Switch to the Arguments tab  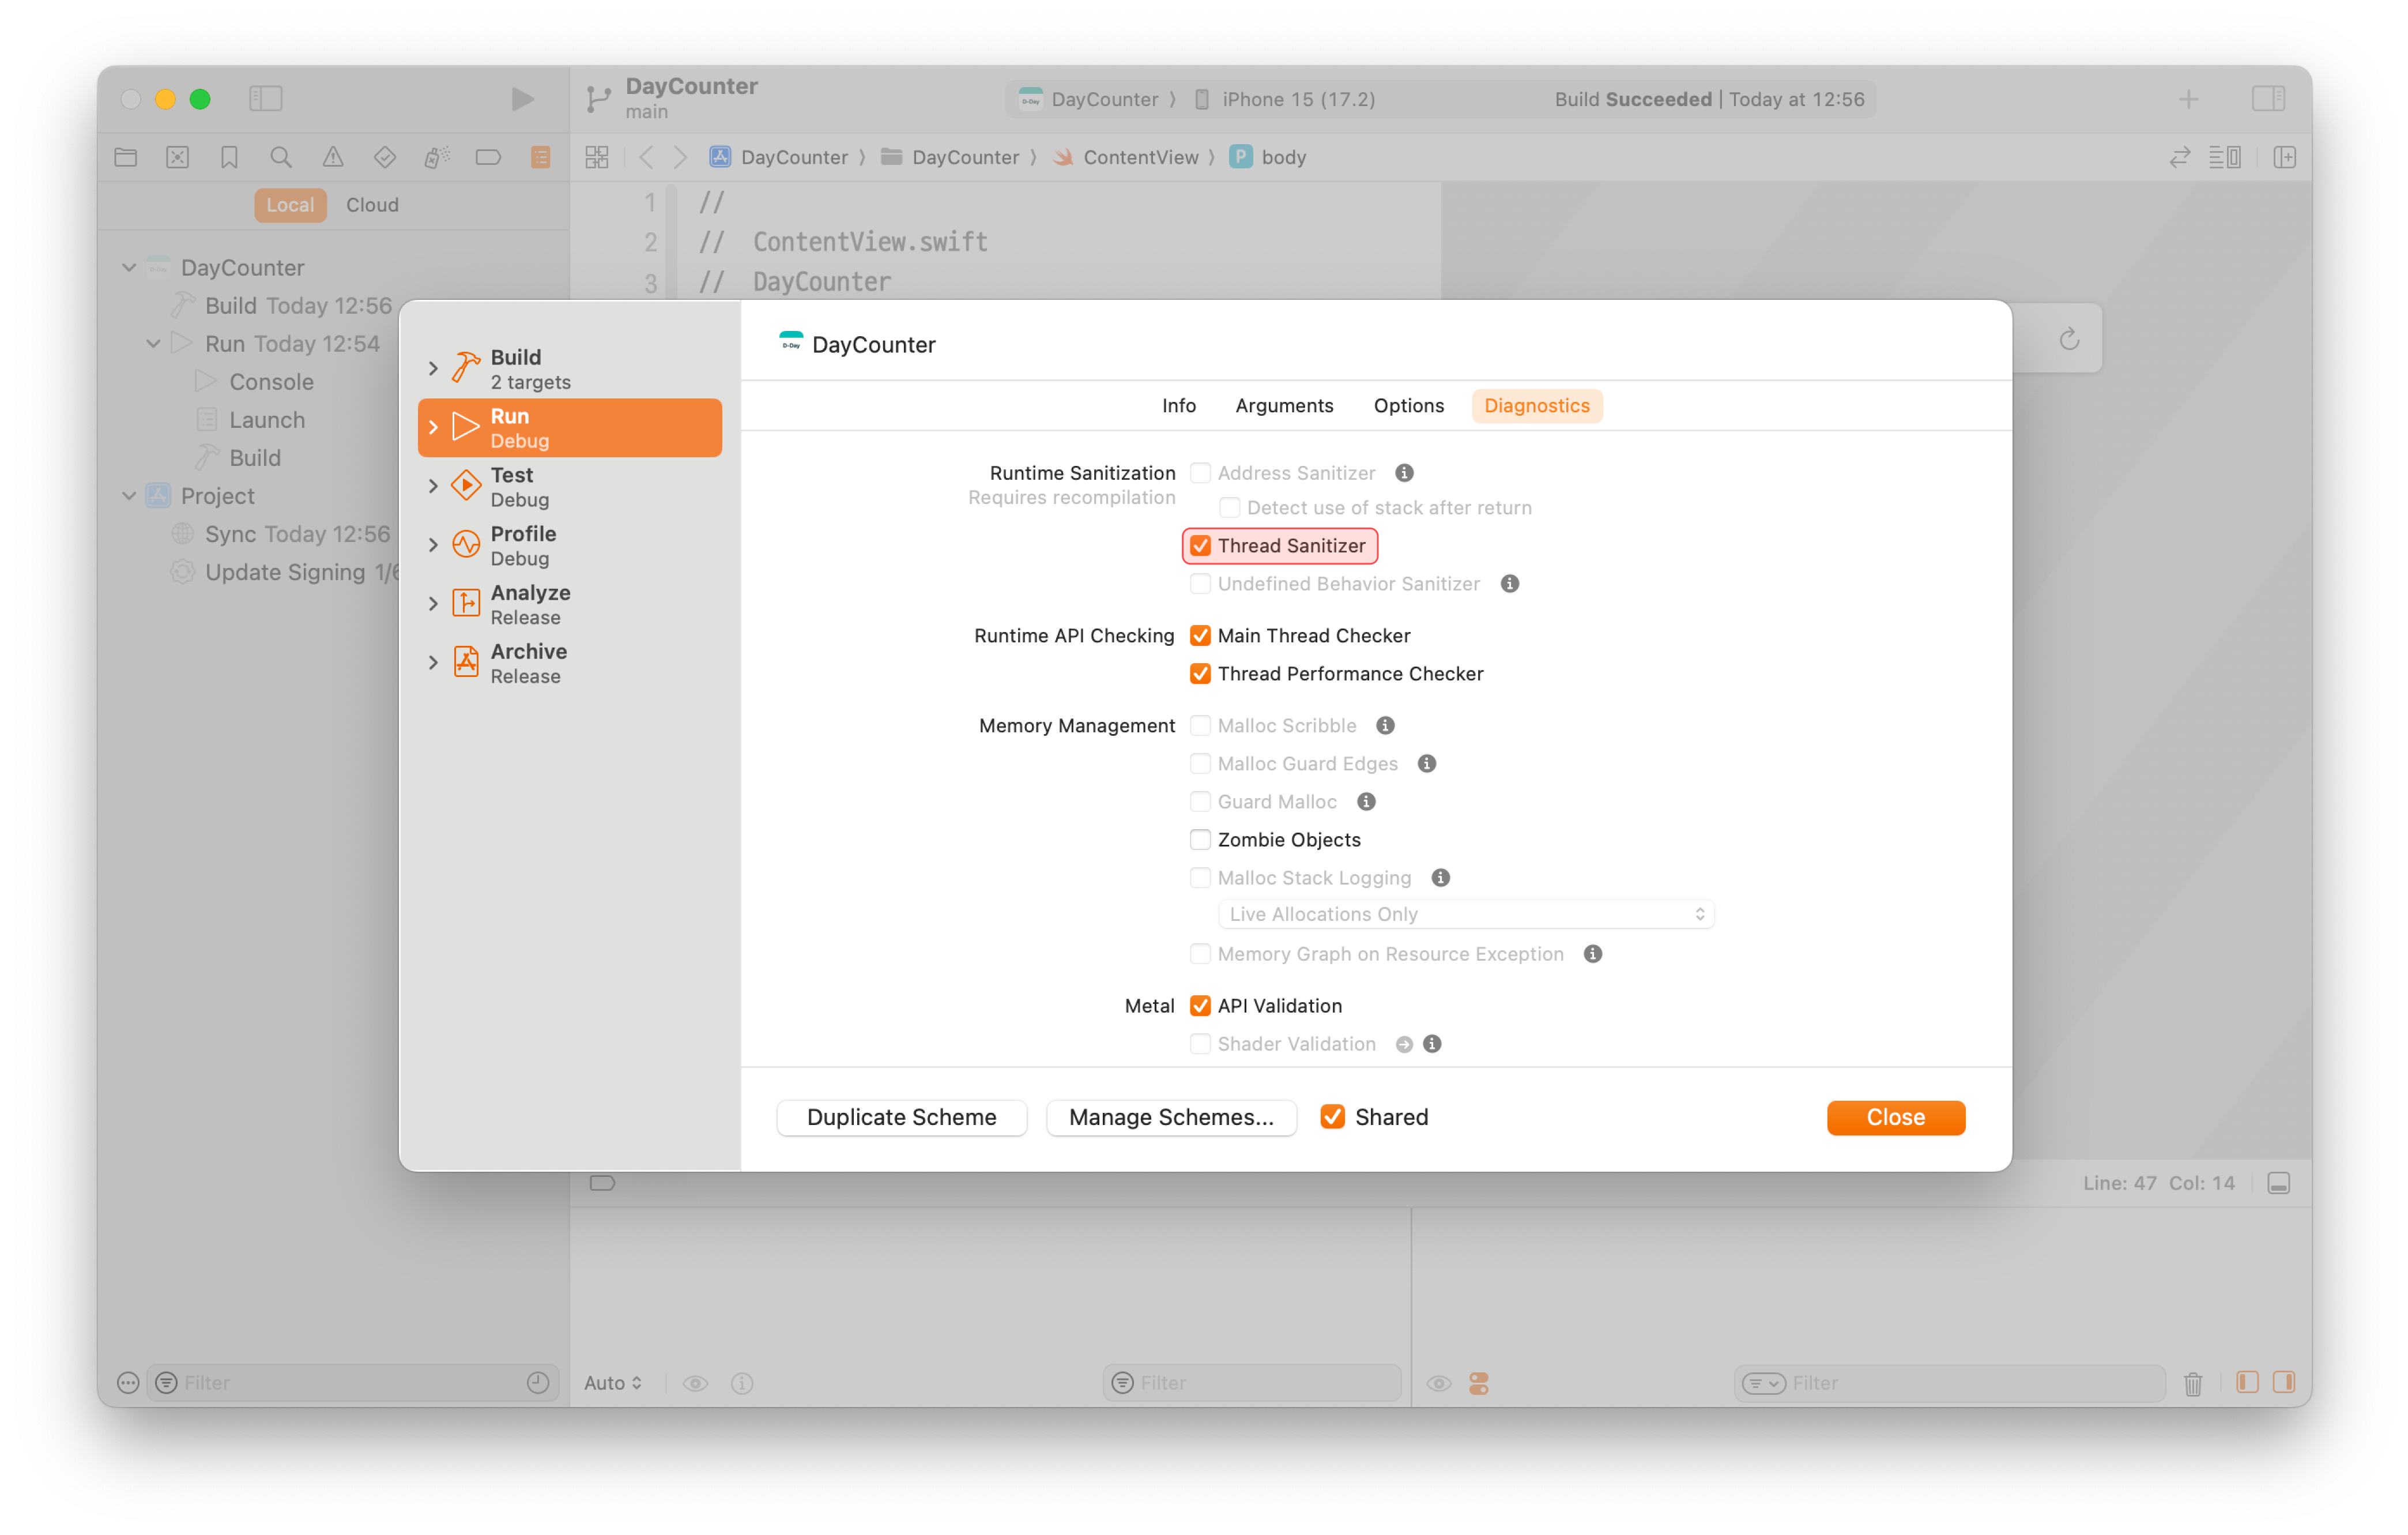click(1284, 406)
